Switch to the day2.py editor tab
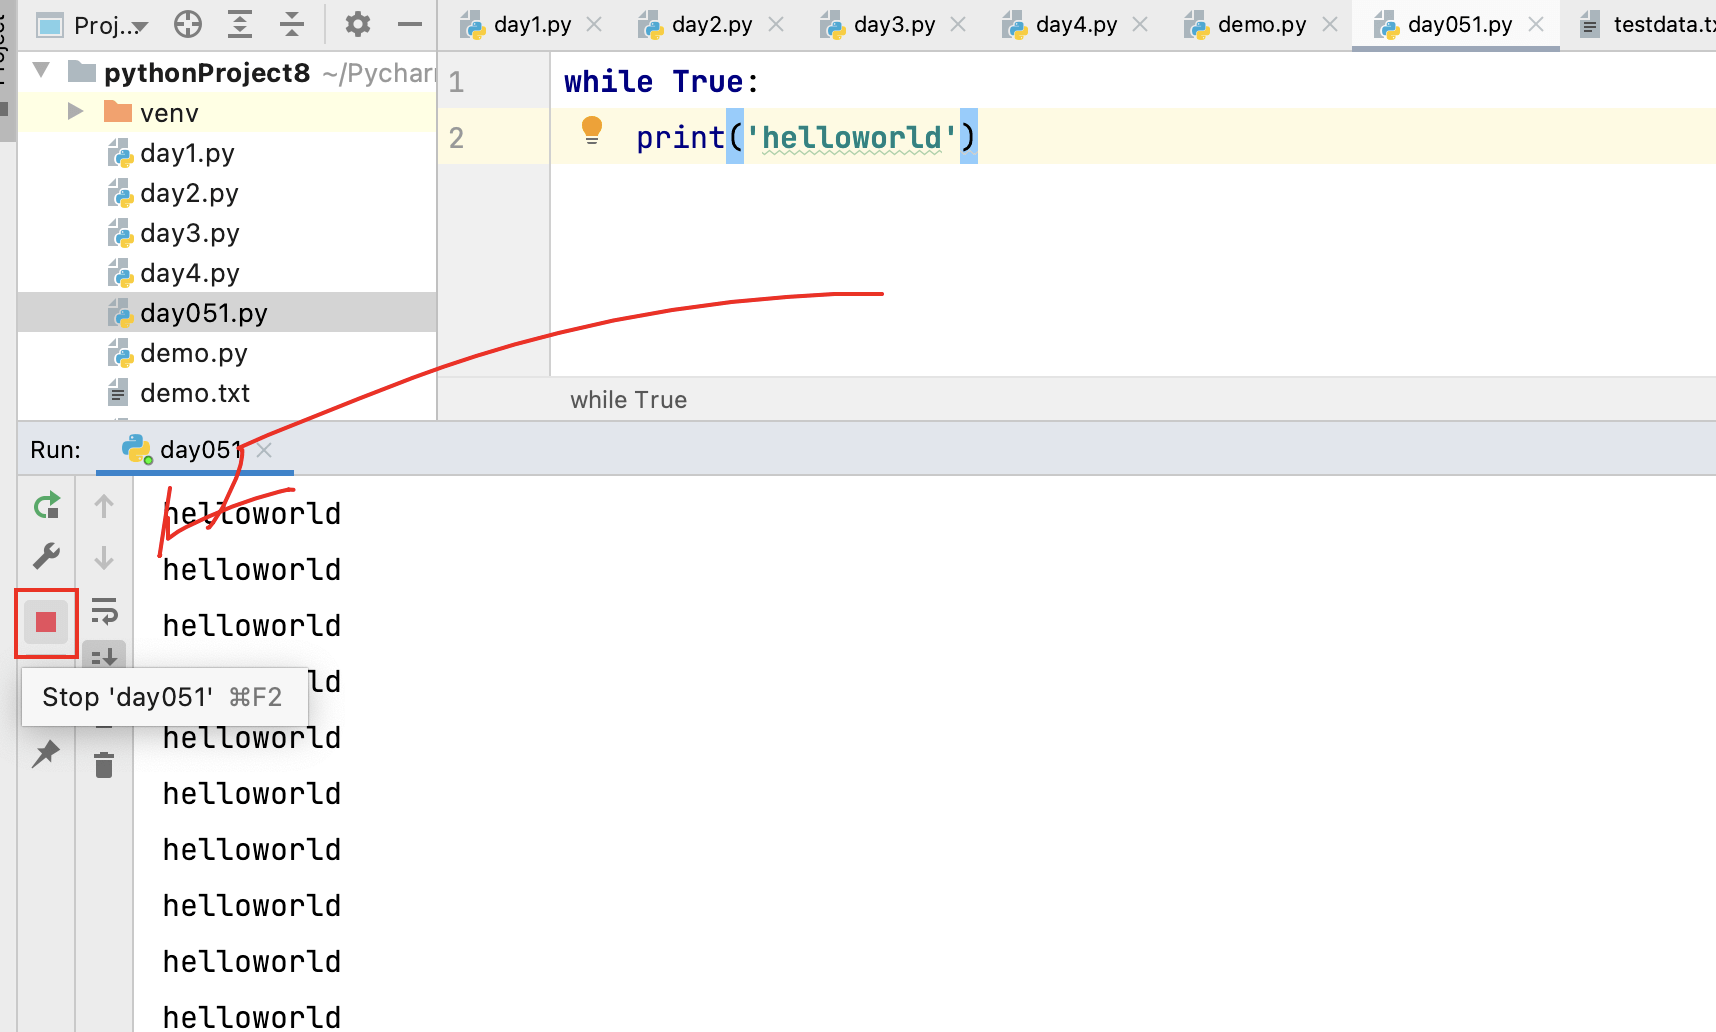 [711, 25]
